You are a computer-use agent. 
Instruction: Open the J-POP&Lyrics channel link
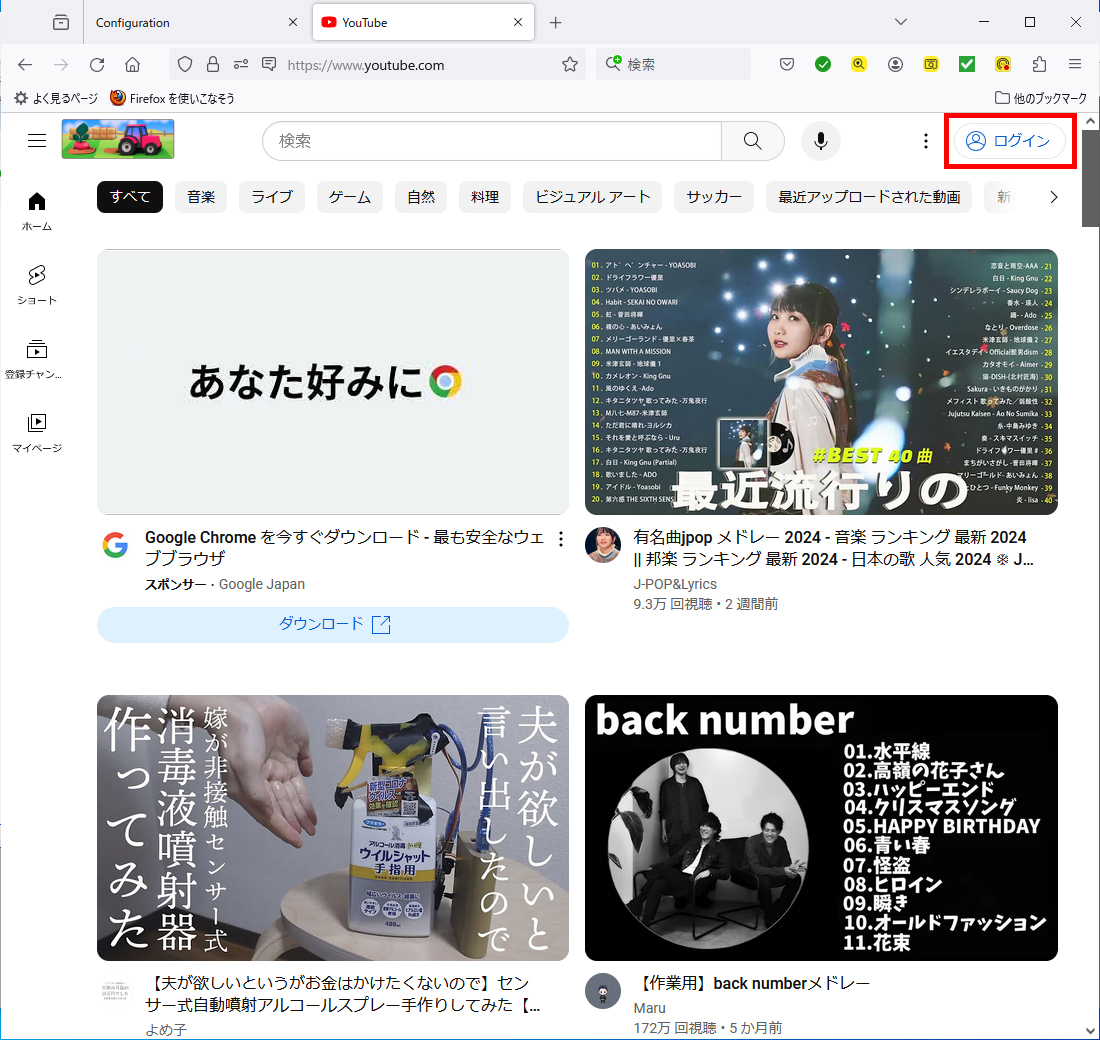point(675,584)
